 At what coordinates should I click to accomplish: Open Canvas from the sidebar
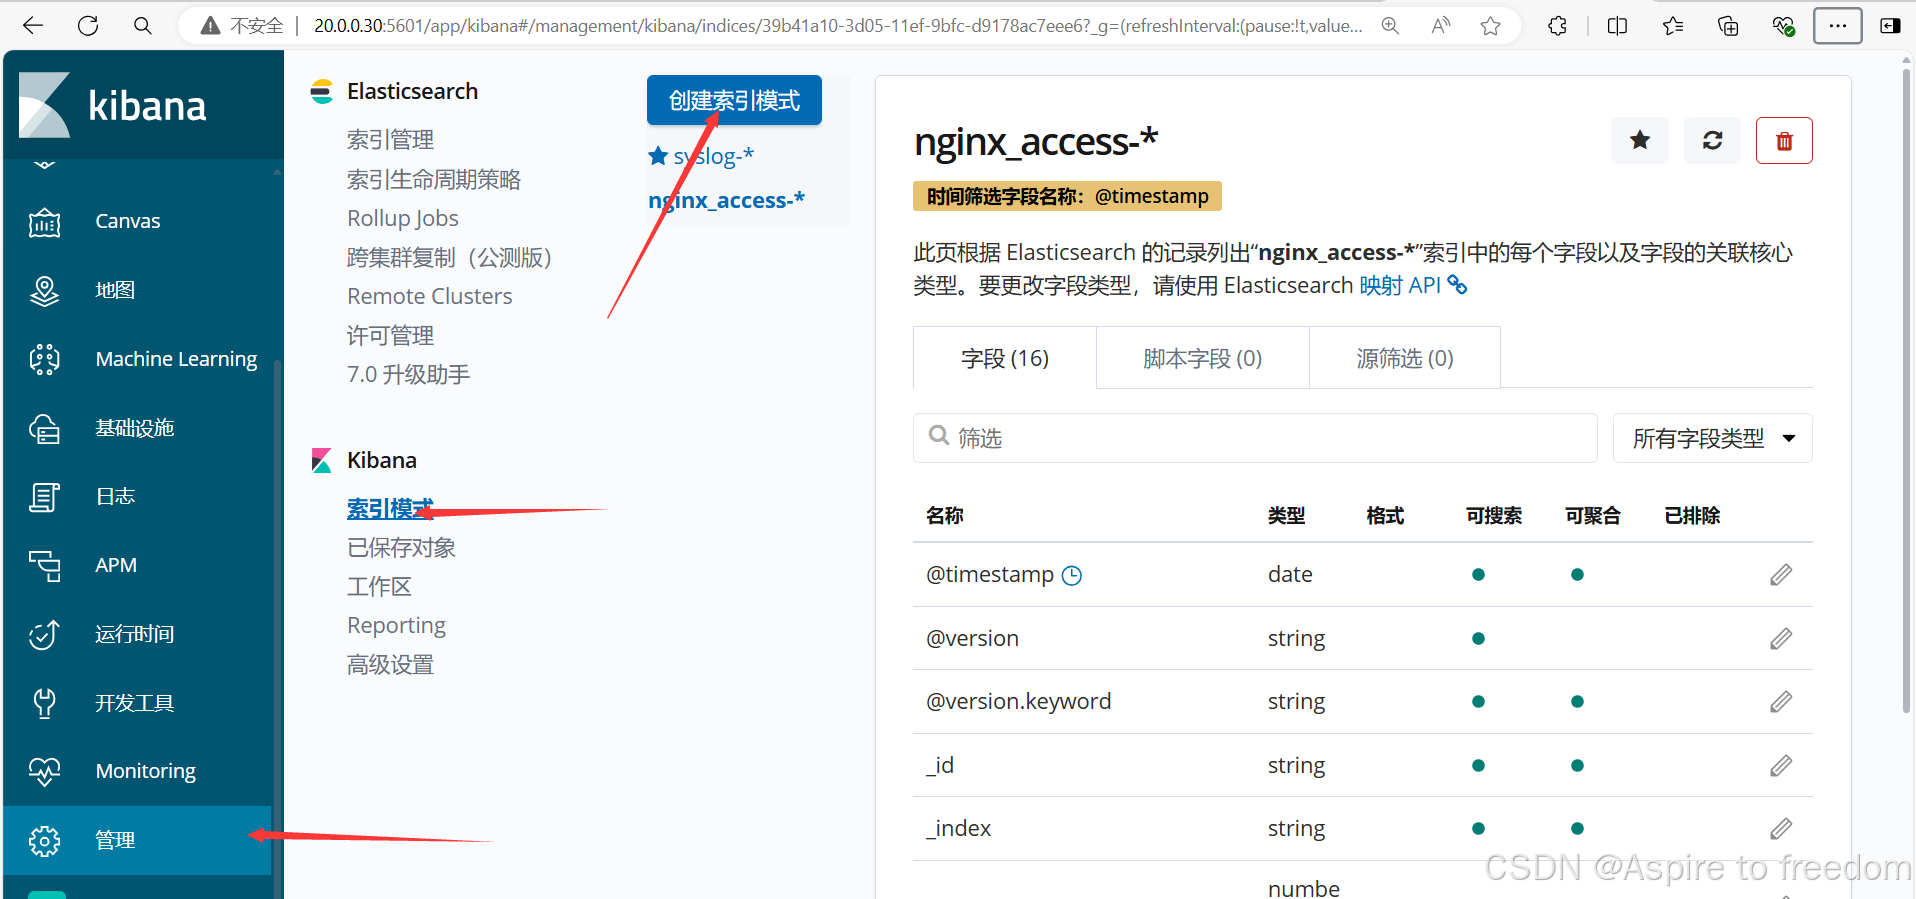point(127,221)
